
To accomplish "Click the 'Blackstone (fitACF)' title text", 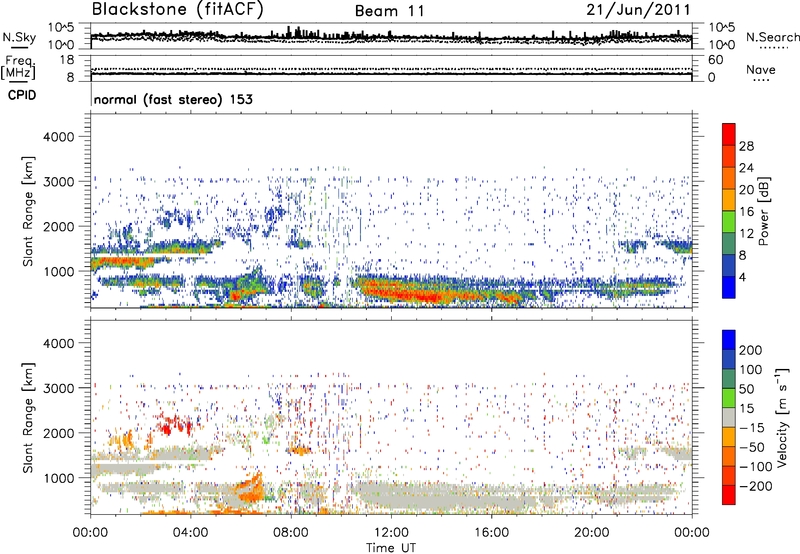I will point(178,9).
